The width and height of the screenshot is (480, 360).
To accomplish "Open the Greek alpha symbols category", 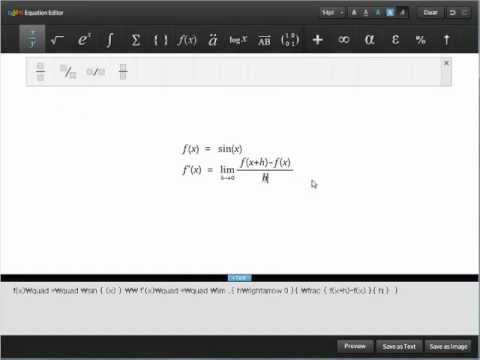I will [369, 40].
